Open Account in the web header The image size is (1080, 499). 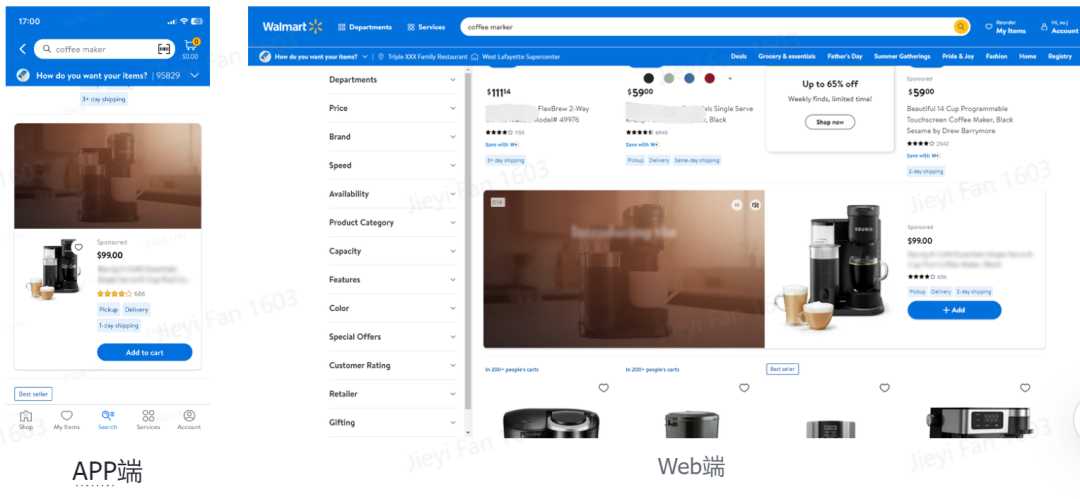[1060, 27]
